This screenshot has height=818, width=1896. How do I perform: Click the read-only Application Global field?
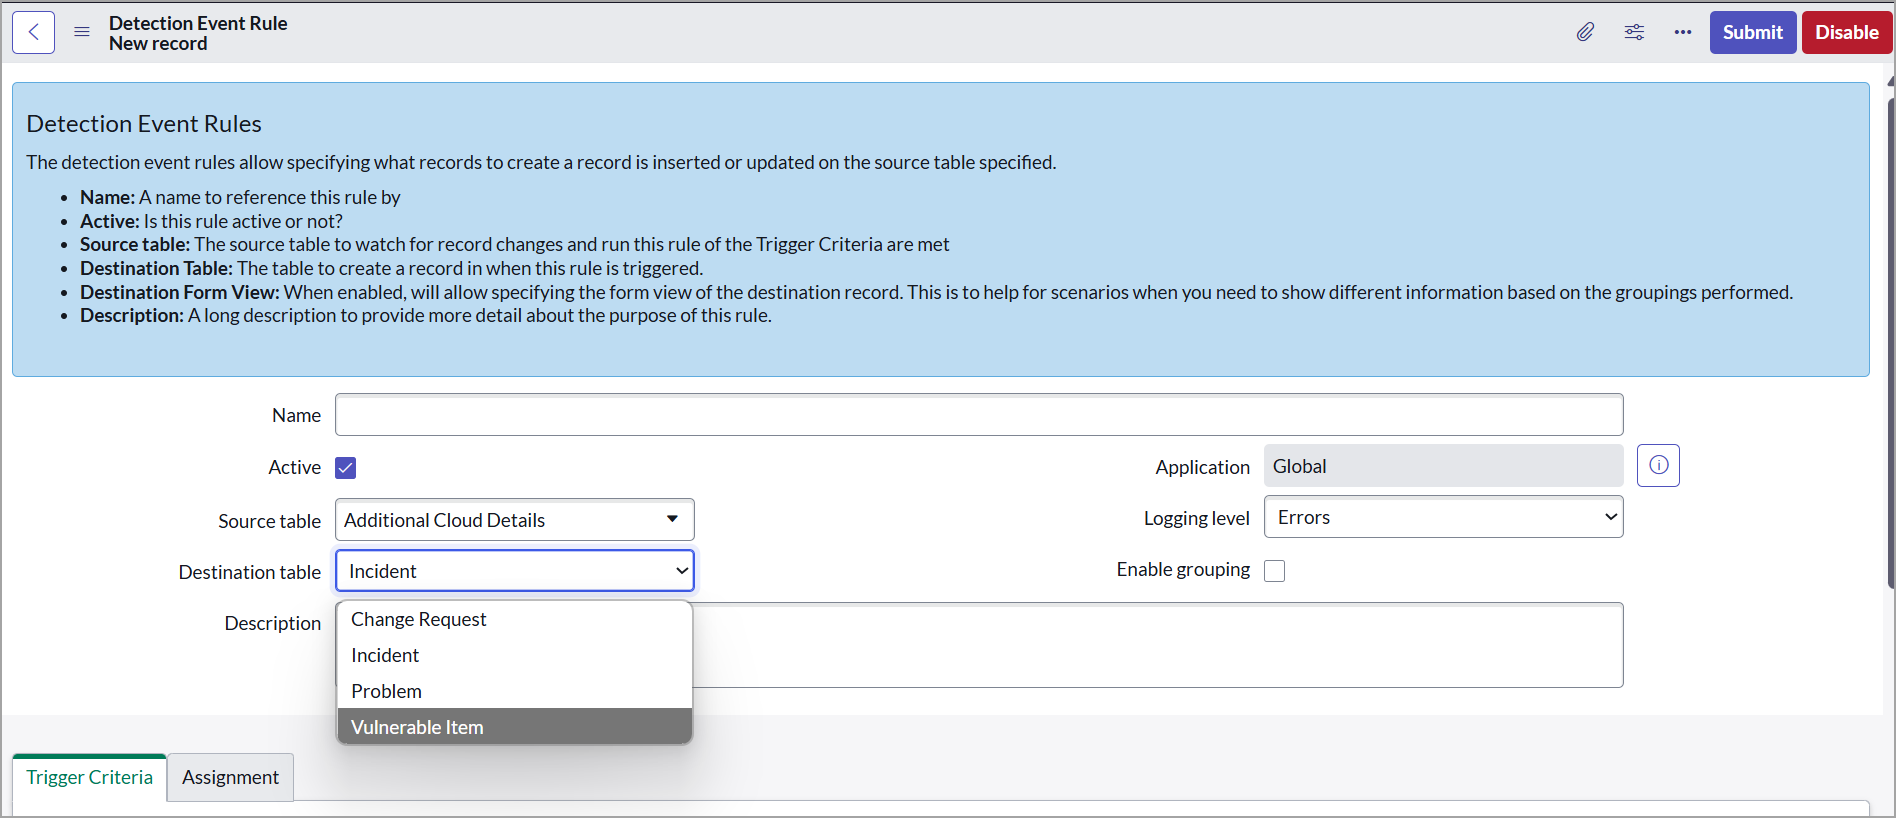pyautogui.click(x=1443, y=466)
